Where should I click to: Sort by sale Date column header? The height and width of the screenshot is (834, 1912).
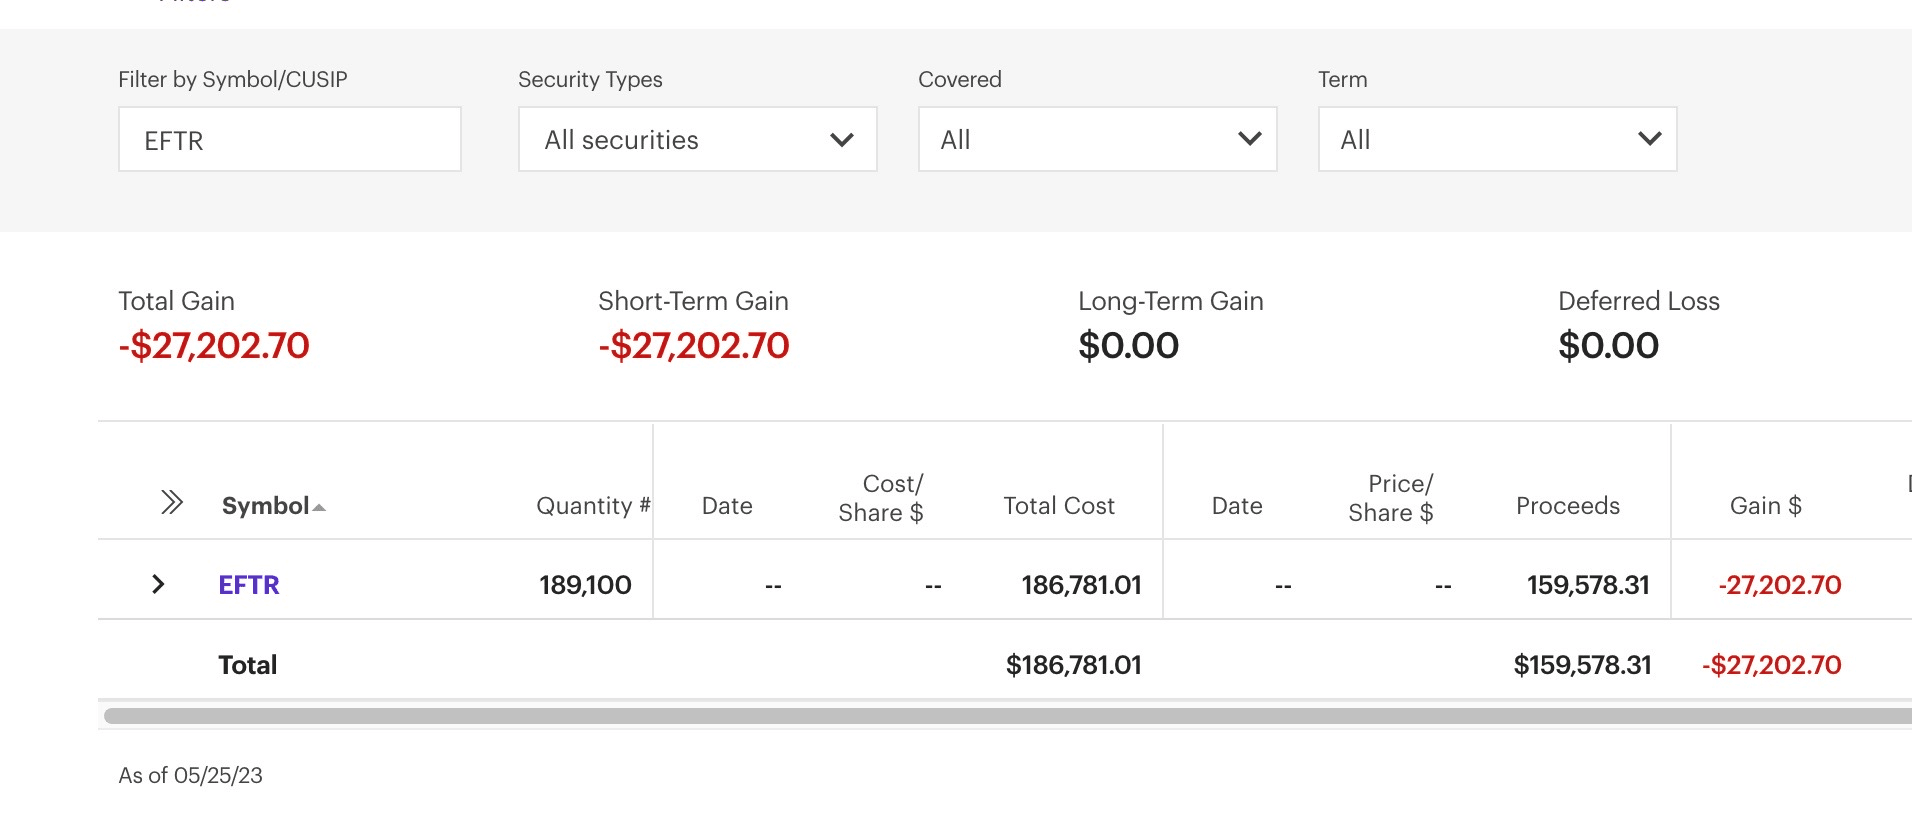pyautogui.click(x=1237, y=506)
